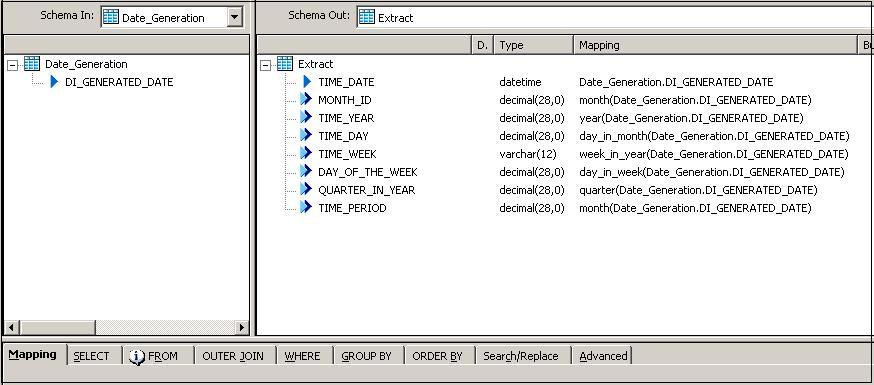
Task: Click mapping Date_Generation.DI_GENERATED_DATE for TIME_DATE
Action: 676,82
